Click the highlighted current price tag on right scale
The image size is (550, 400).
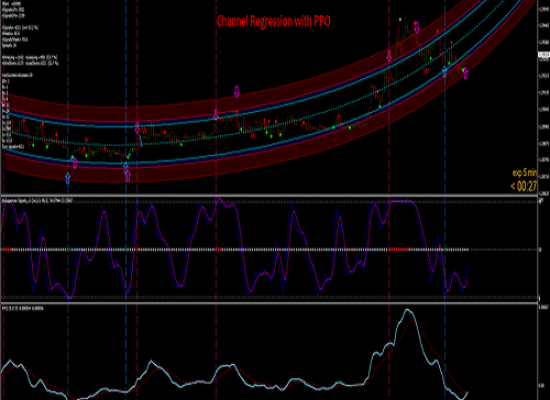click(x=544, y=55)
